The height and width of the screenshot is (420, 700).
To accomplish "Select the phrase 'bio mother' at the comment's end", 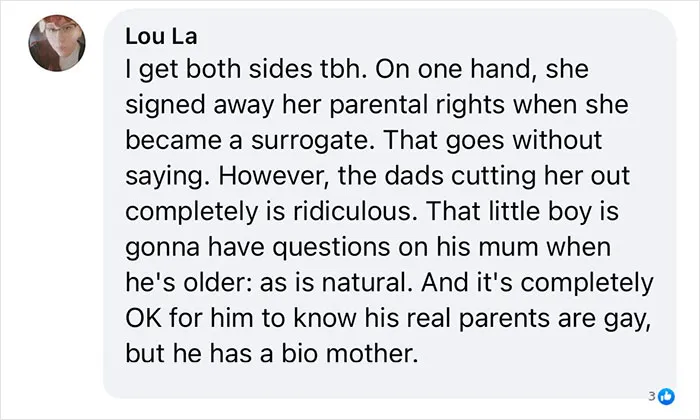I will (x=350, y=353).
